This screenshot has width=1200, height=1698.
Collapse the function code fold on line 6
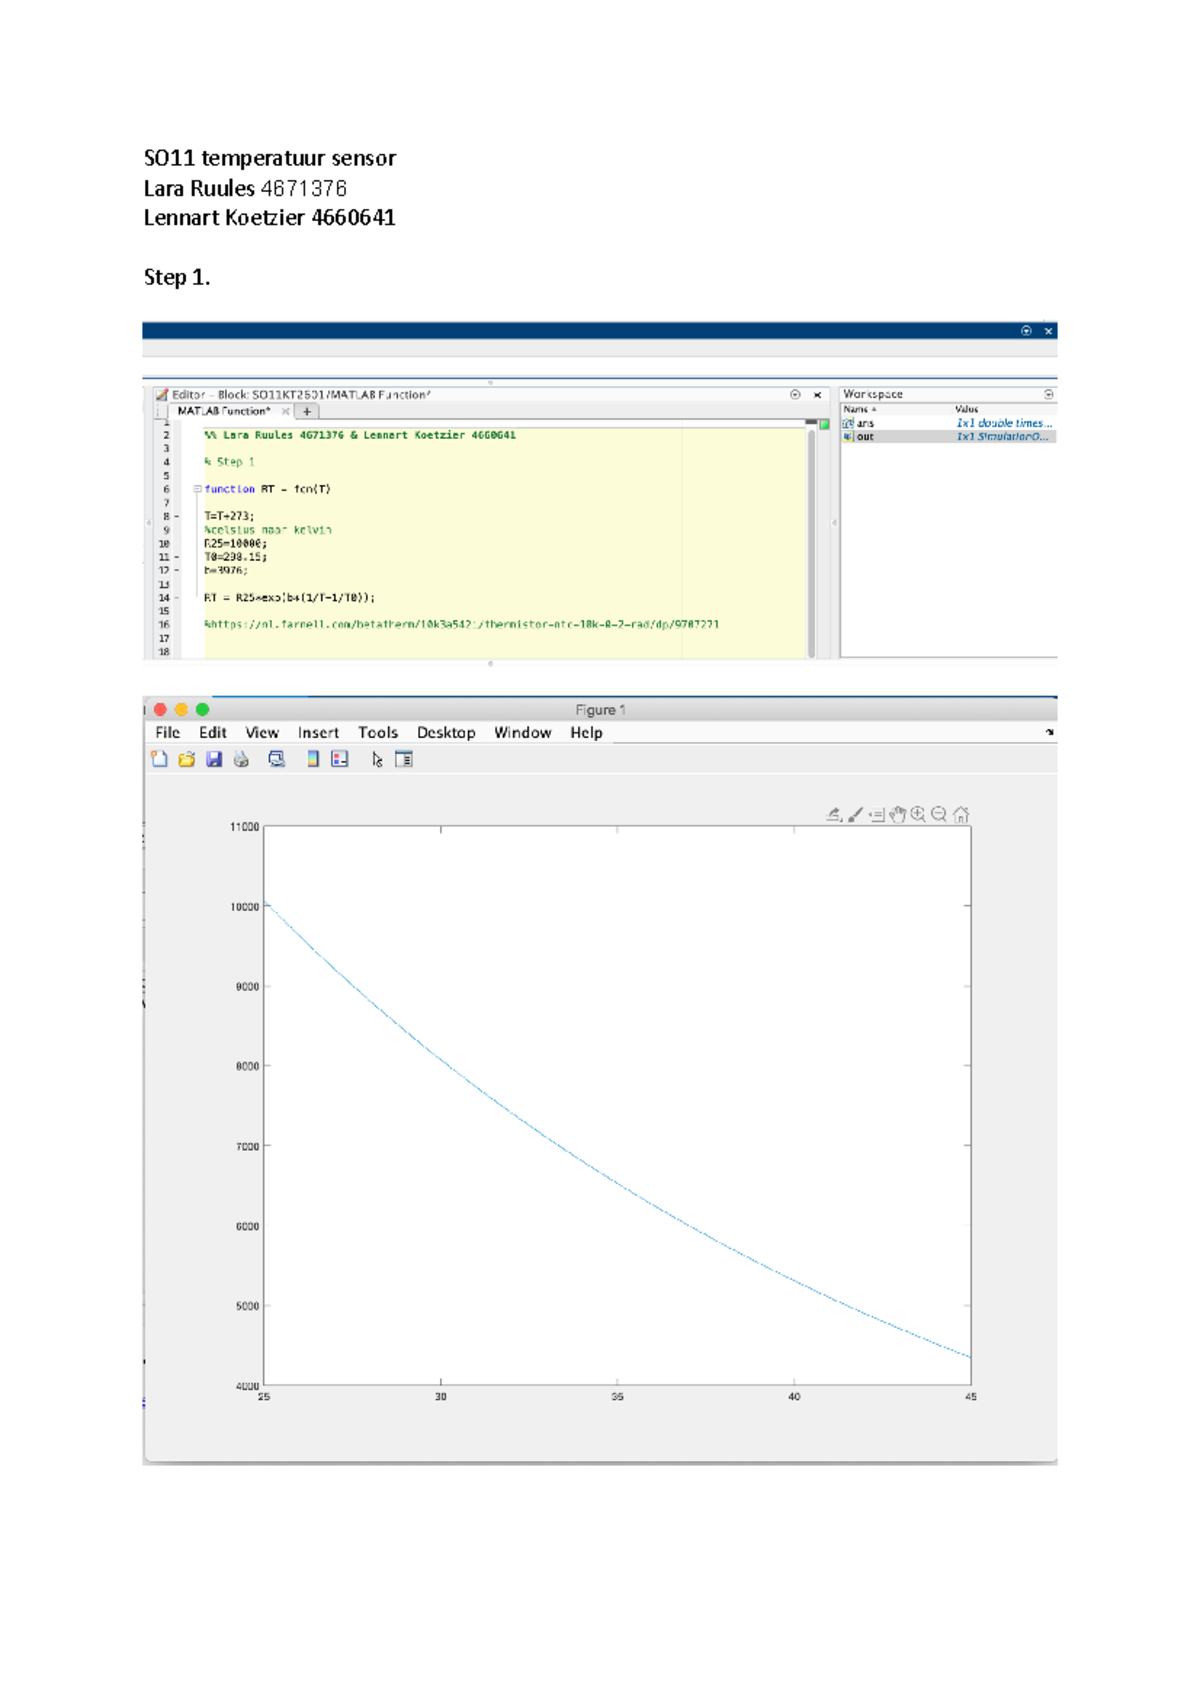pyautogui.click(x=197, y=489)
